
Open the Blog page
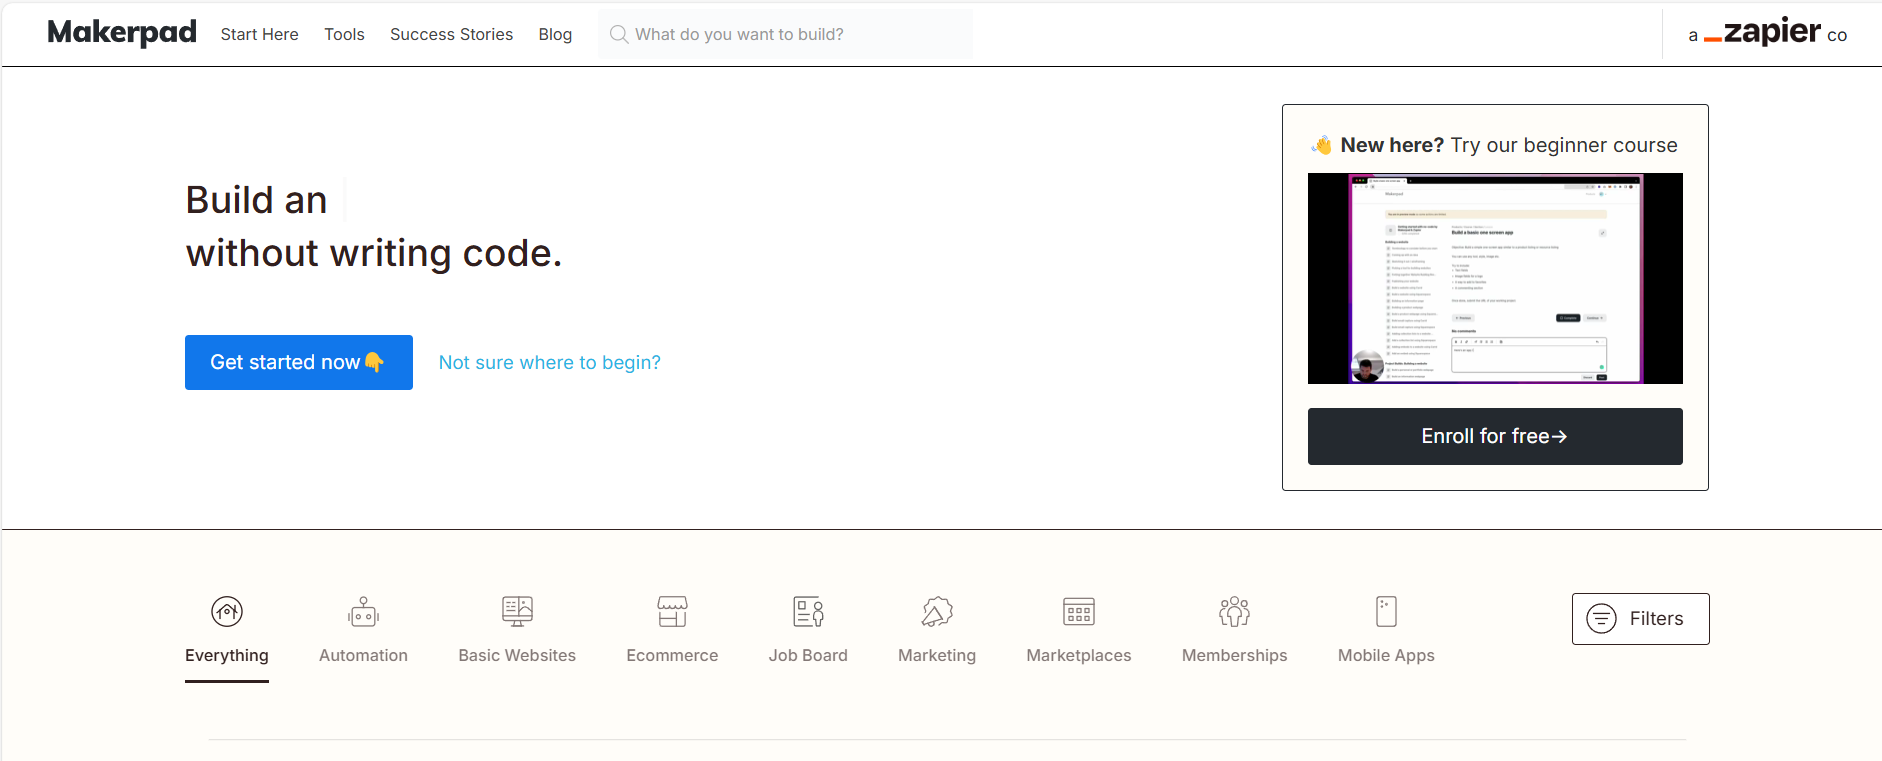coord(555,34)
